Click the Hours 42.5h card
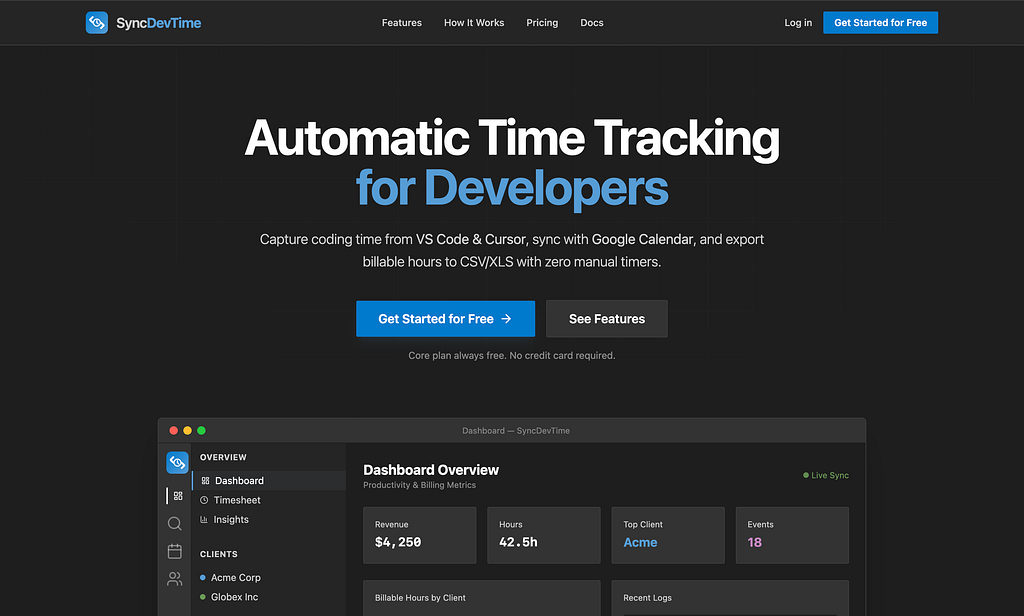The width and height of the screenshot is (1024, 616). (x=544, y=535)
